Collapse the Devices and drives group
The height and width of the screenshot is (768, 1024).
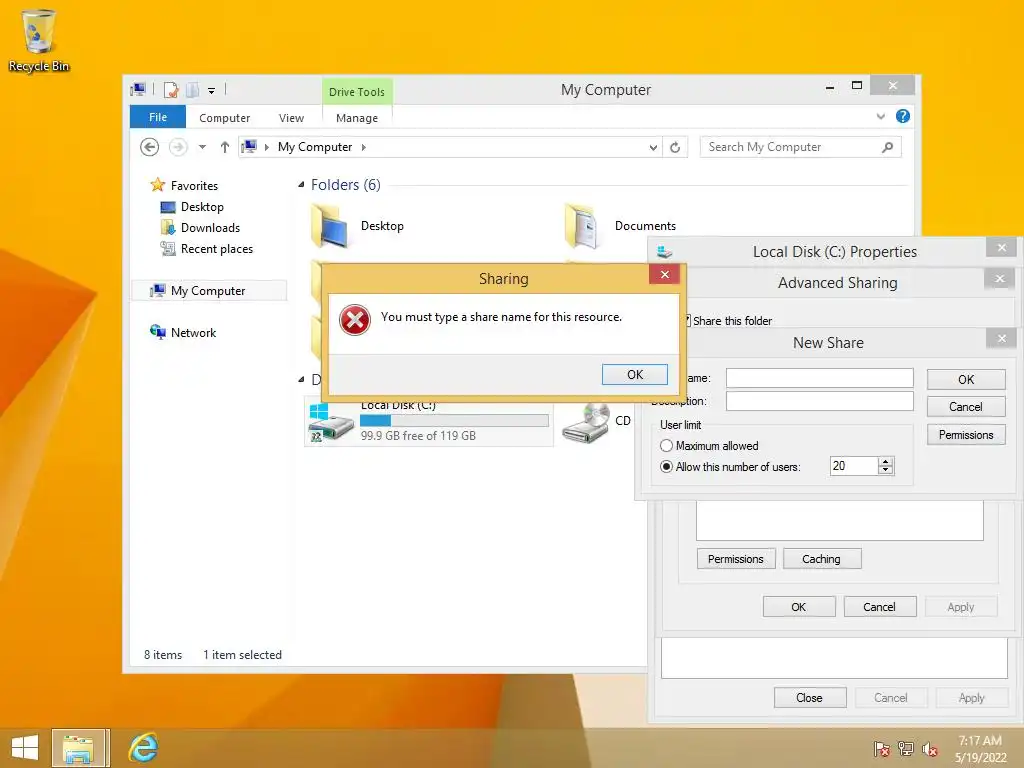pos(301,379)
